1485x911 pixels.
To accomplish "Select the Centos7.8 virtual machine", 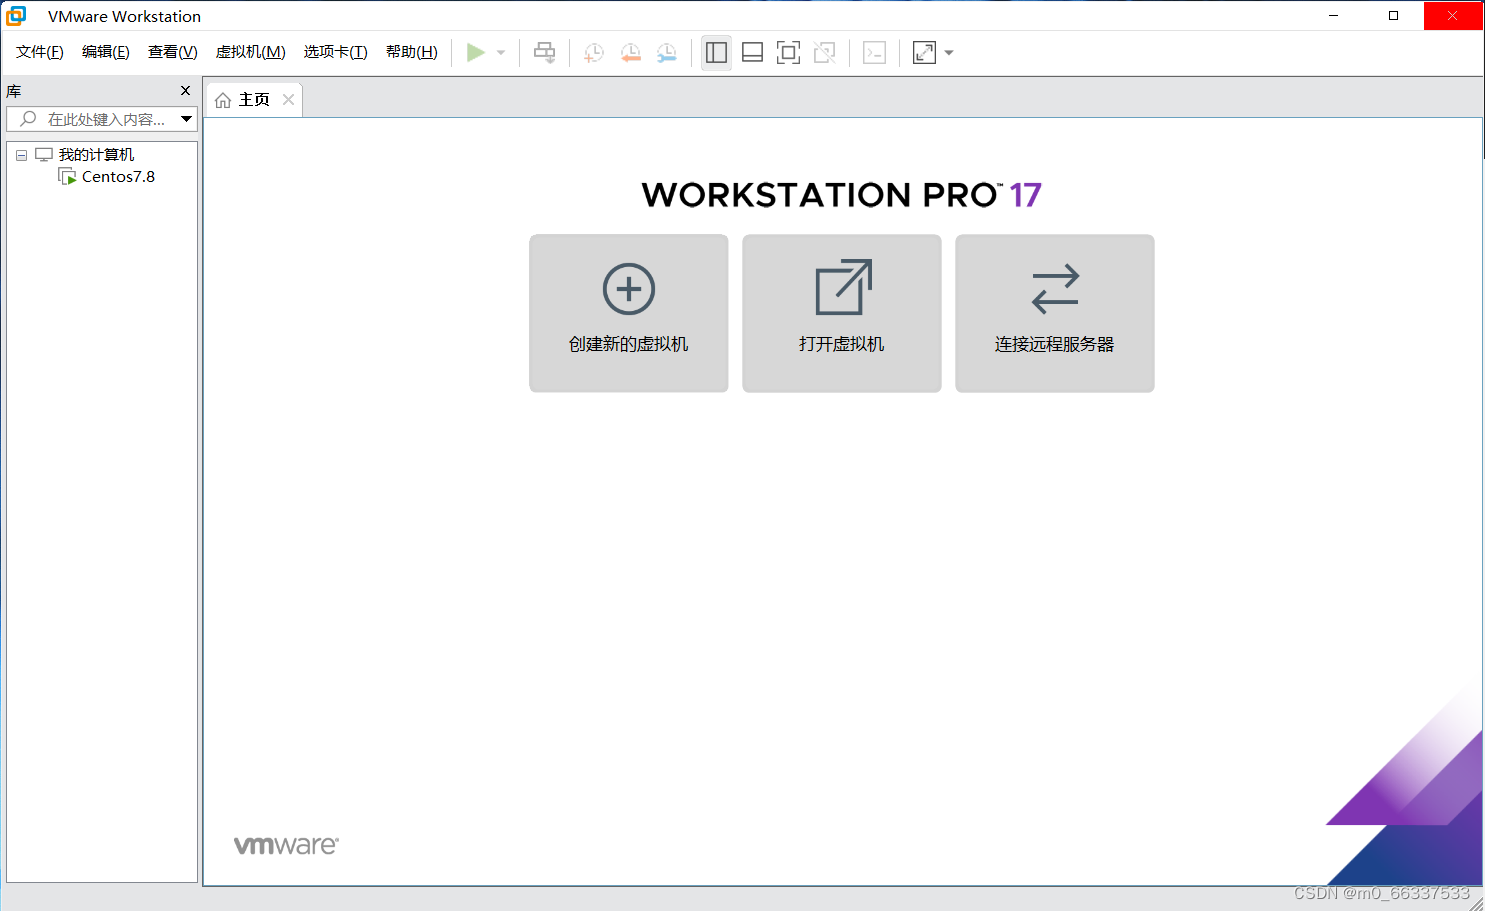I will tap(118, 177).
